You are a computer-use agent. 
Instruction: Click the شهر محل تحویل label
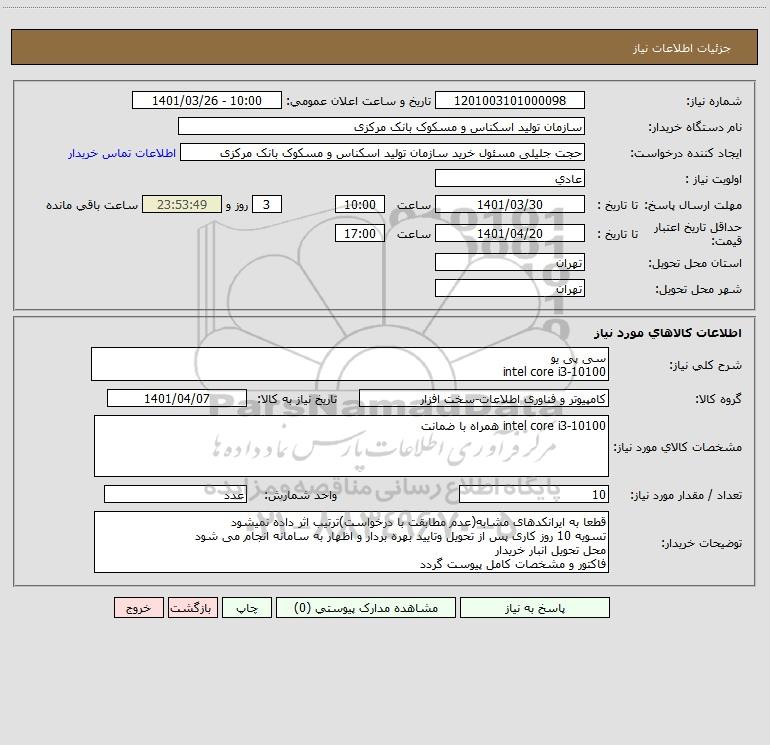[x=699, y=290]
